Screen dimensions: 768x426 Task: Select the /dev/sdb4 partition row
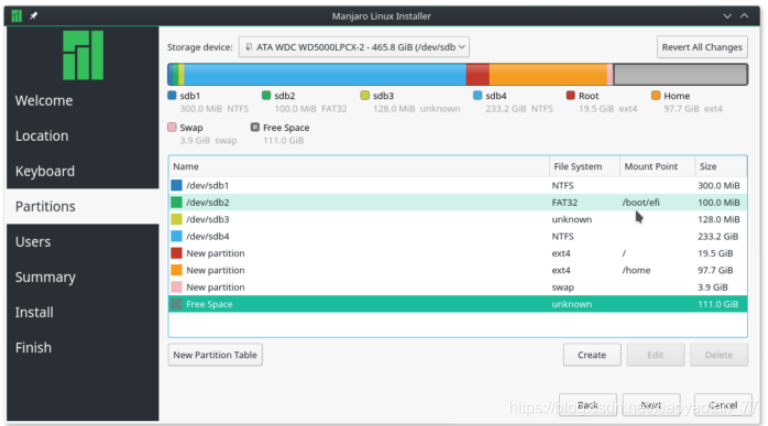coord(457,236)
